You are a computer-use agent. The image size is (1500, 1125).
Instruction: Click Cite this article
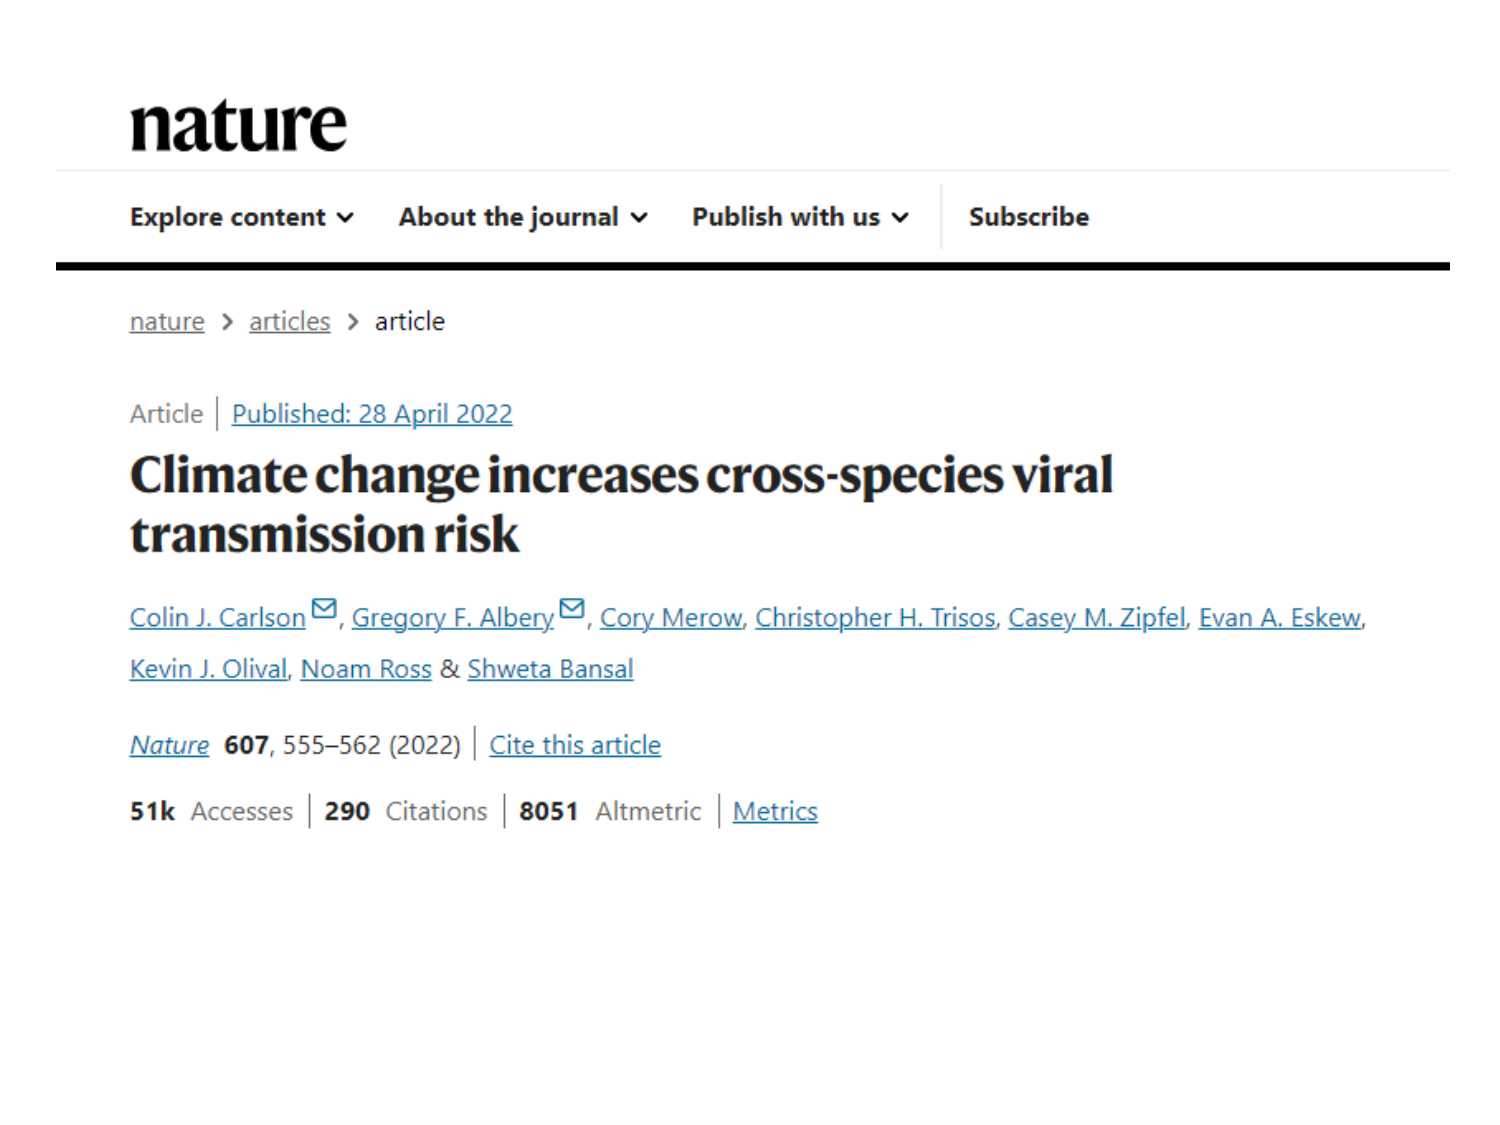(575, 745)
